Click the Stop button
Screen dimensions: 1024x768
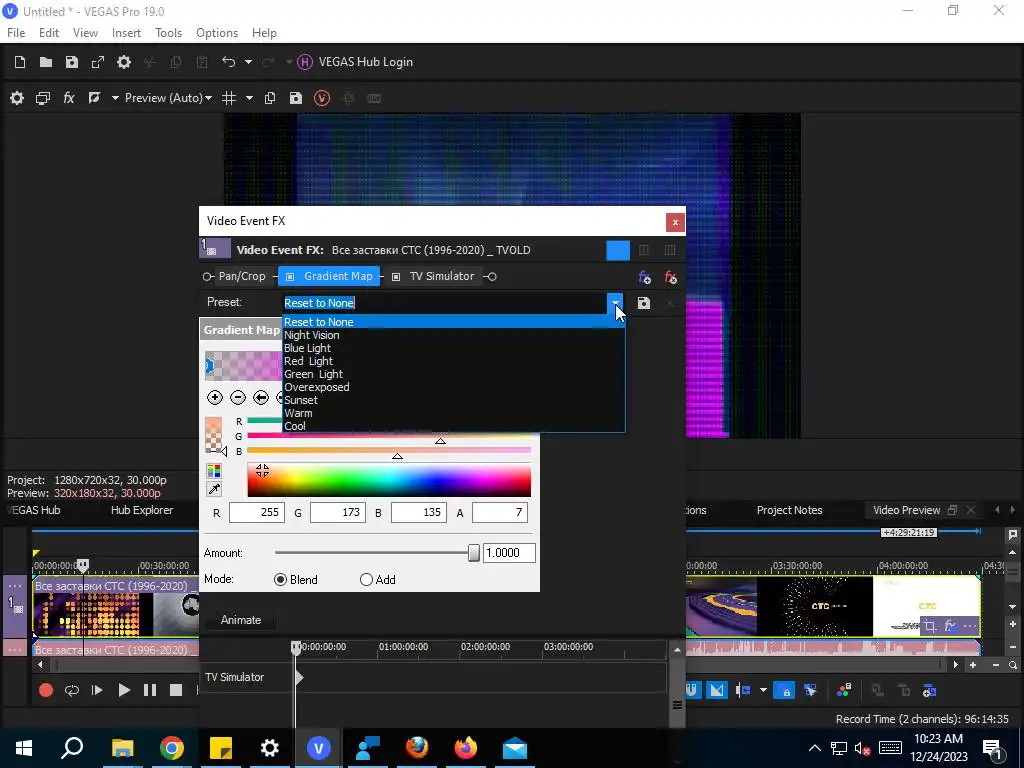[176, 690]
